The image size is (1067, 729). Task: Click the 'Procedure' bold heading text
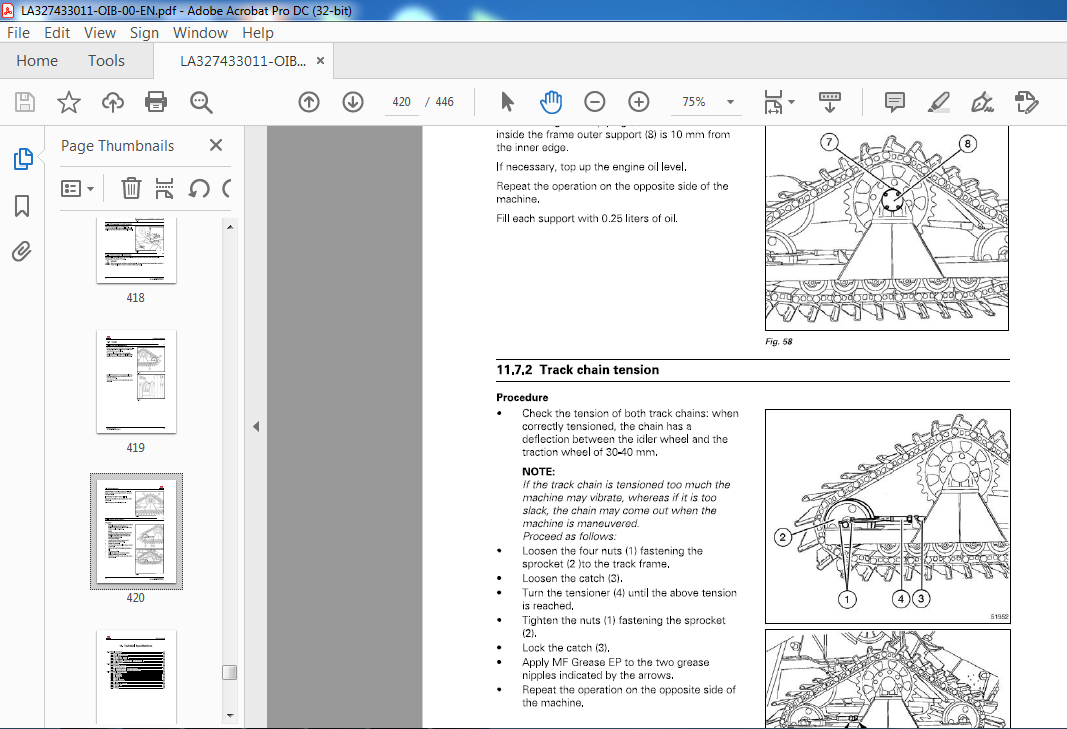click(522, 398)
